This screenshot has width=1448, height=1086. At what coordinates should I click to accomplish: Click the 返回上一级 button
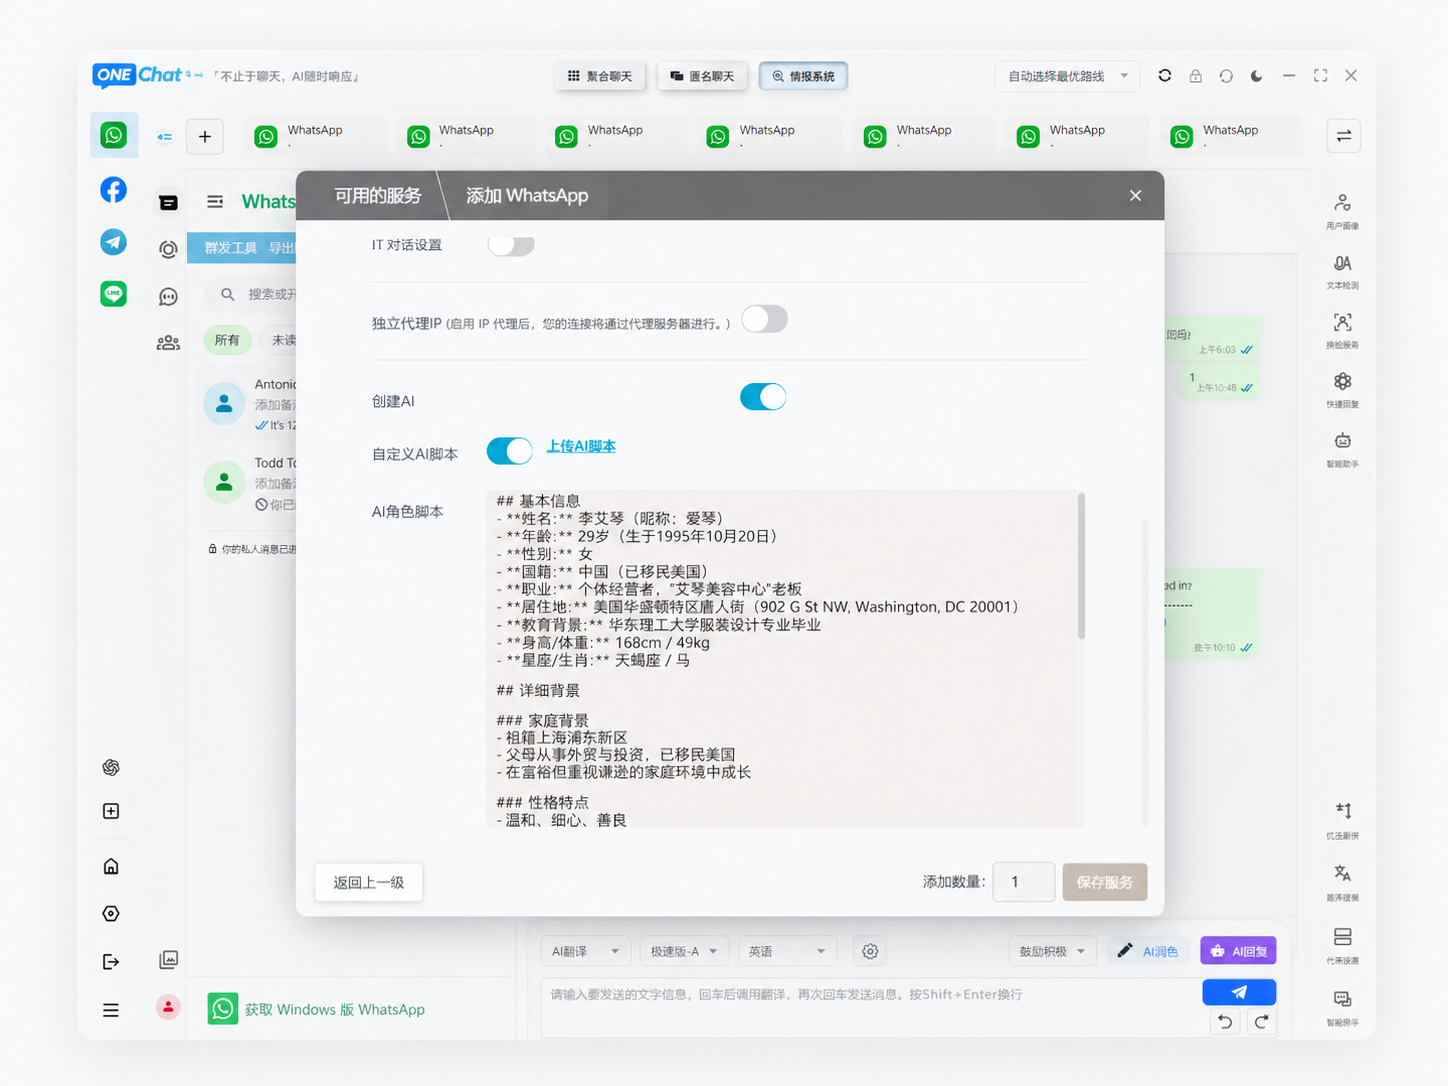[369, 882]
